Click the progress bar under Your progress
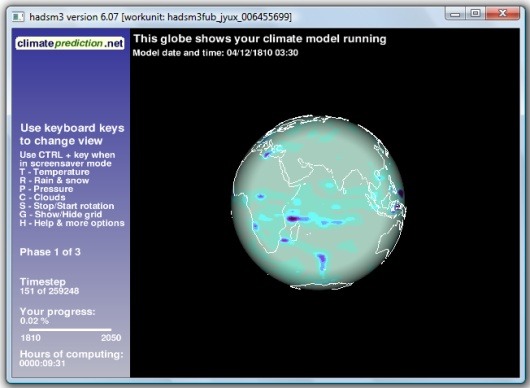530x388 pixels. pyautogui.click(x=70, y=330)
